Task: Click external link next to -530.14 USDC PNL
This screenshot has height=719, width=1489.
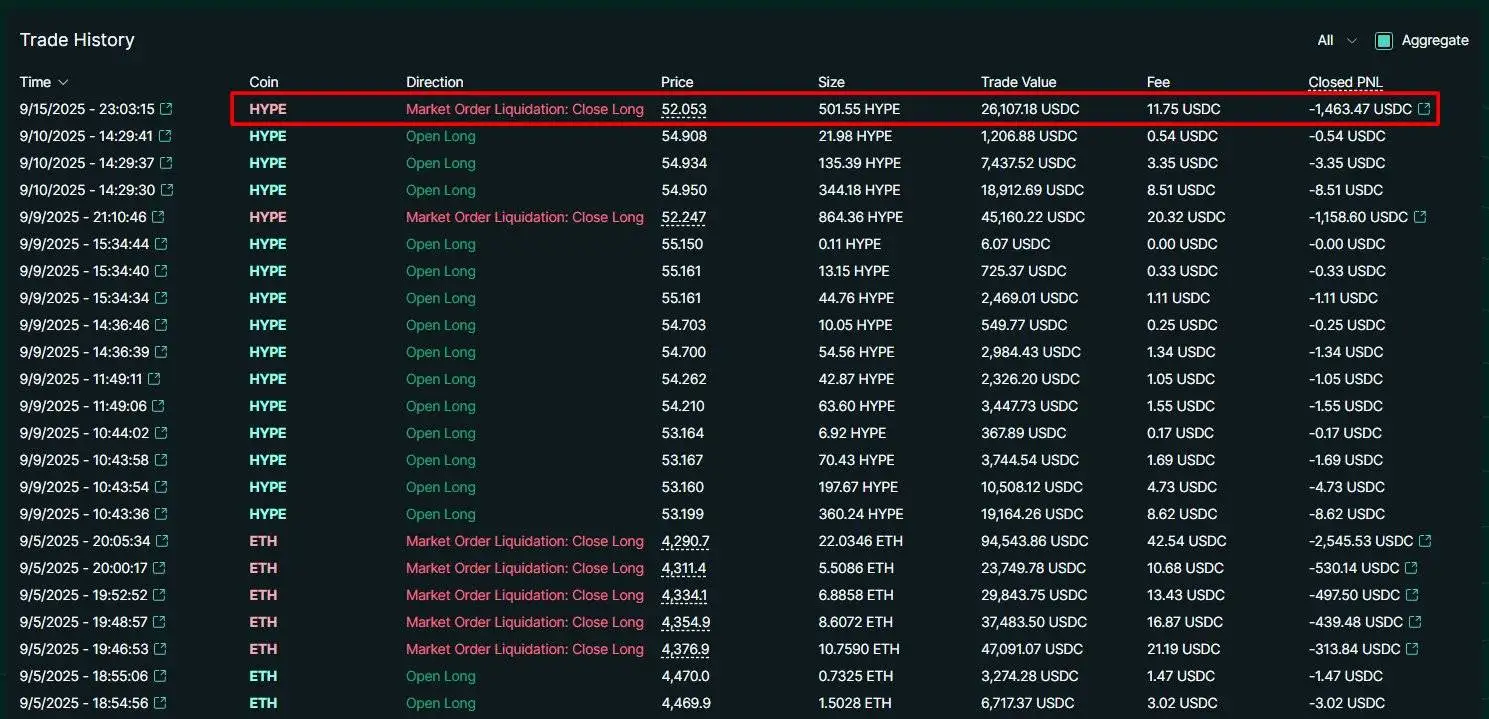Action: (1413, 568)
